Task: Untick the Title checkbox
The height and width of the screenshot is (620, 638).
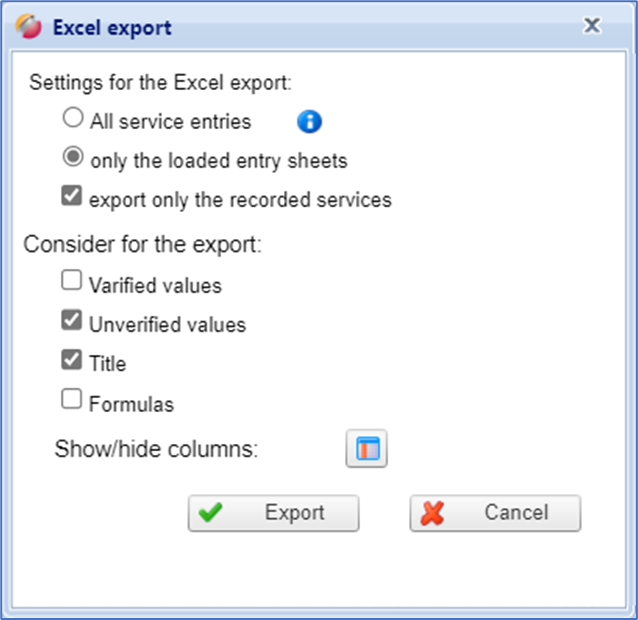Action: (71, 361)
